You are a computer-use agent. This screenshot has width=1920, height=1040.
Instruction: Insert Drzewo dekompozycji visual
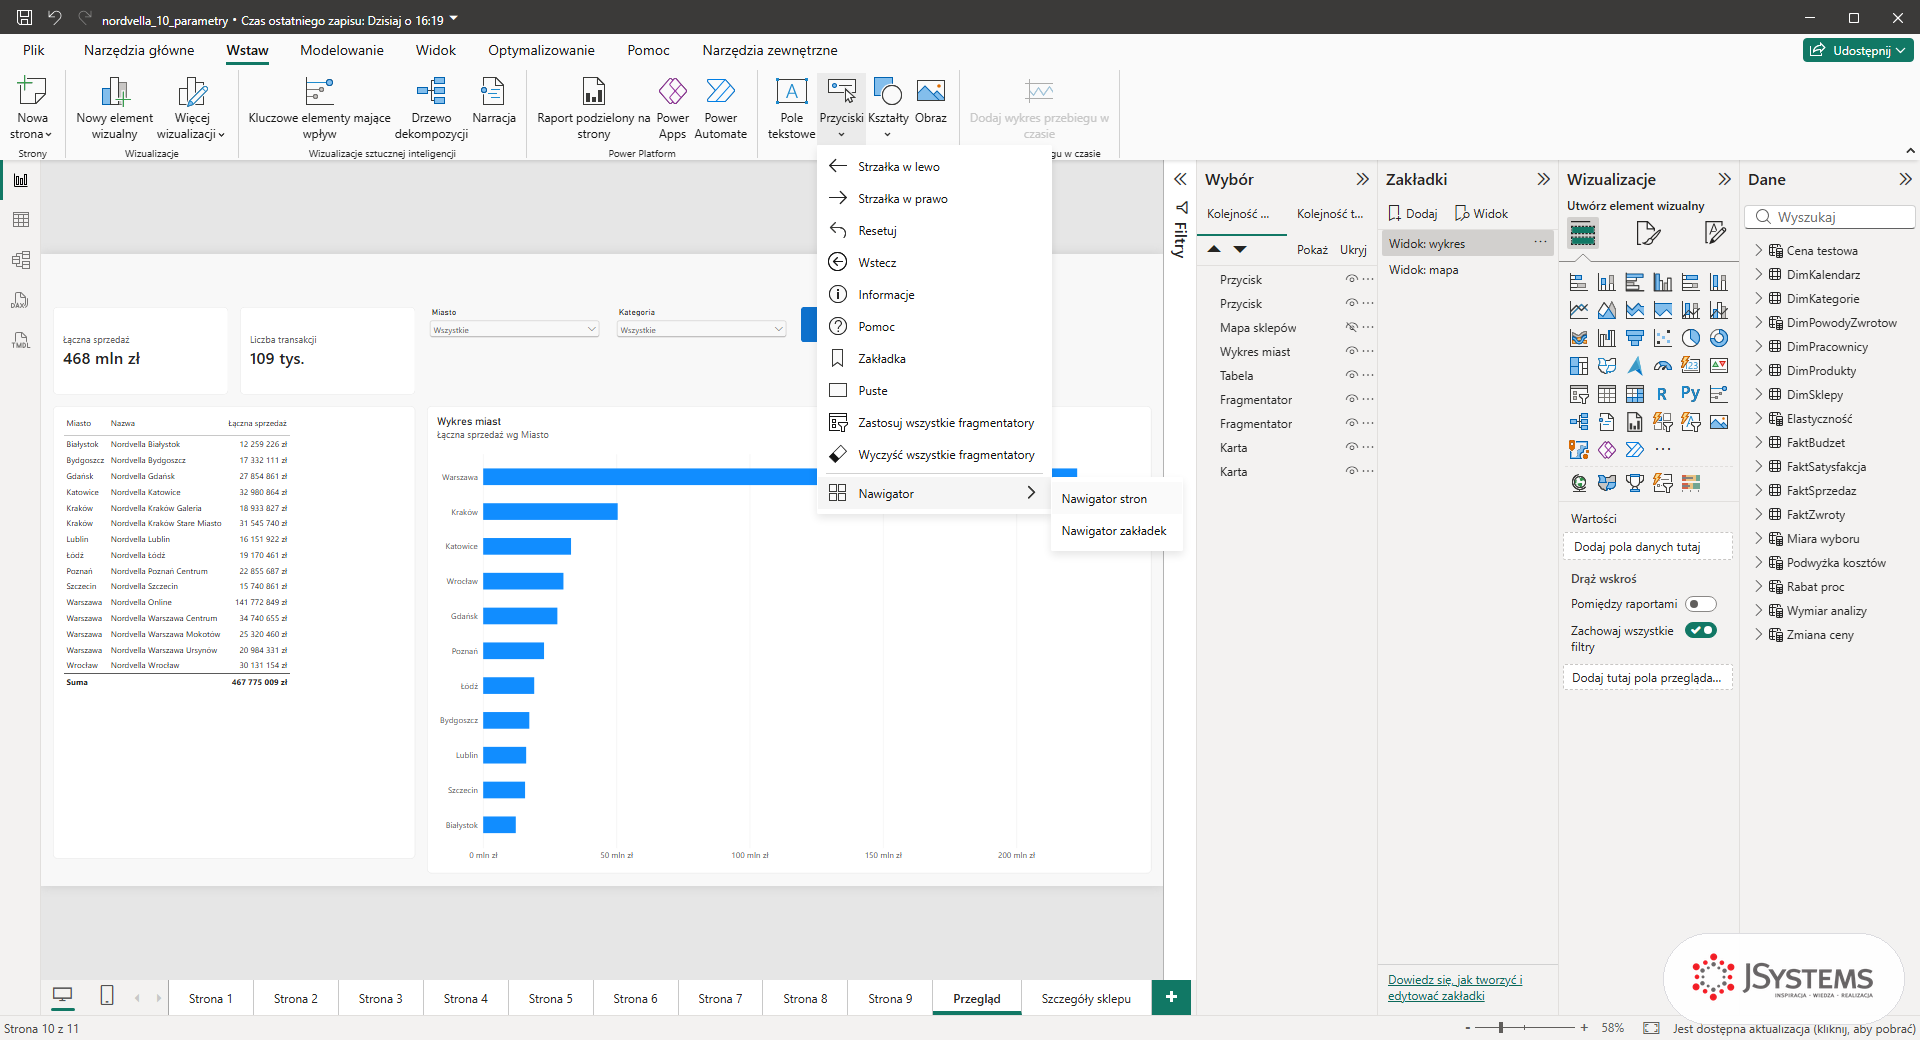[431, 108]
